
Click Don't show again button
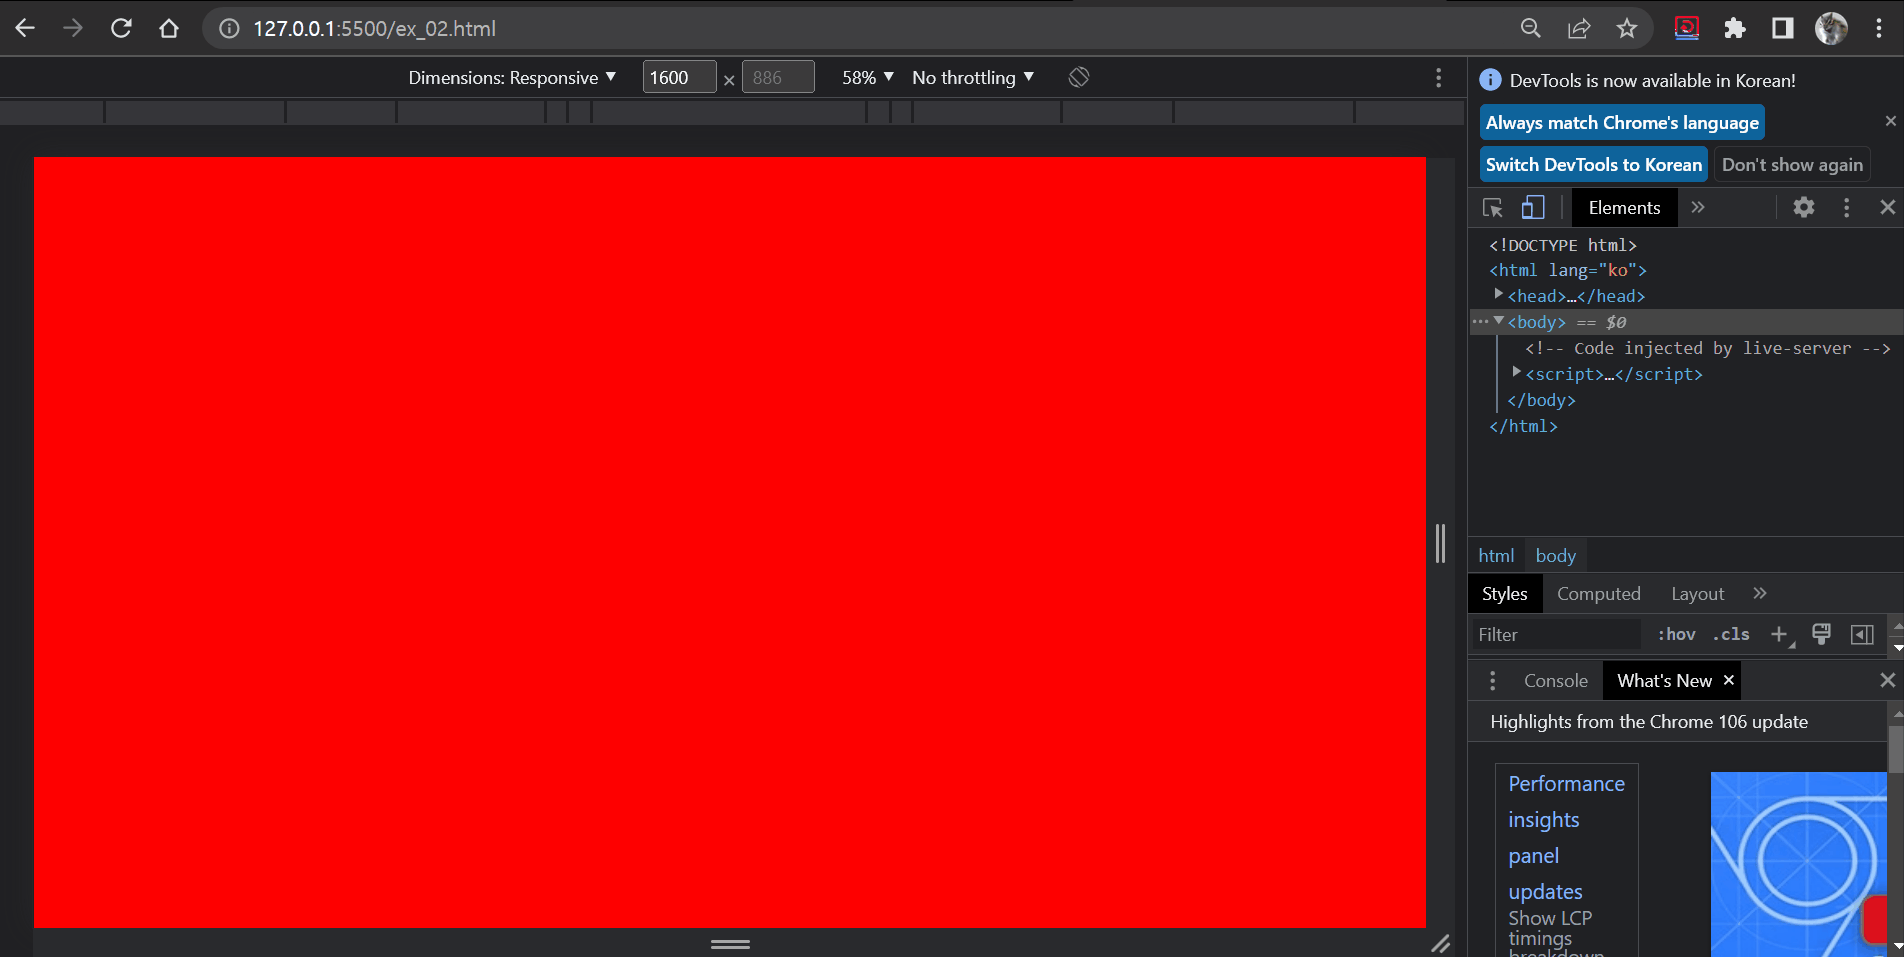click(x=1792, y=165)
